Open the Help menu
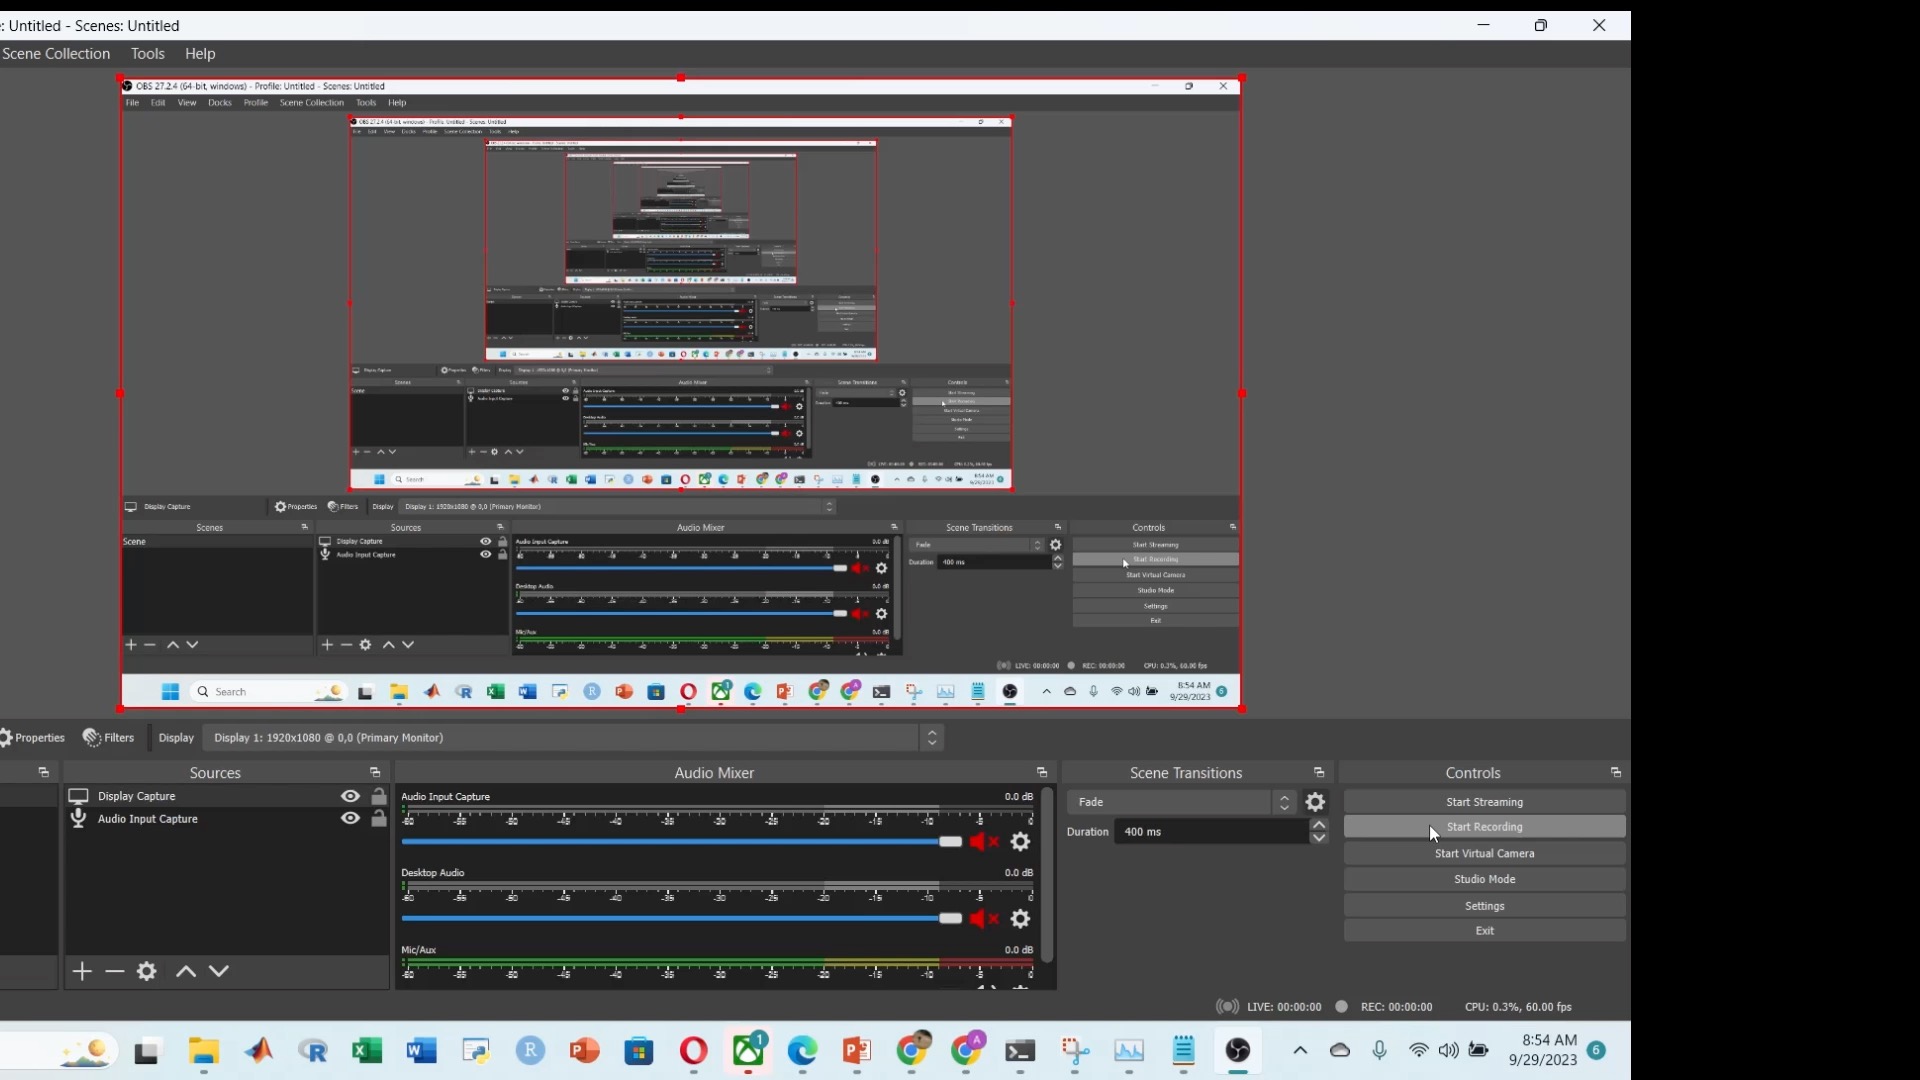 [200, 54]
